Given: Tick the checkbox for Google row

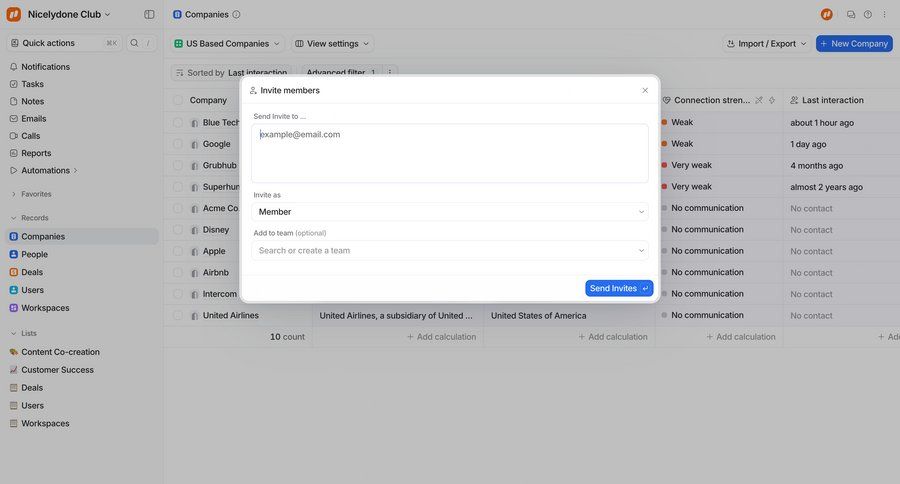Looking at the screenshot, I should click(178, 144).
